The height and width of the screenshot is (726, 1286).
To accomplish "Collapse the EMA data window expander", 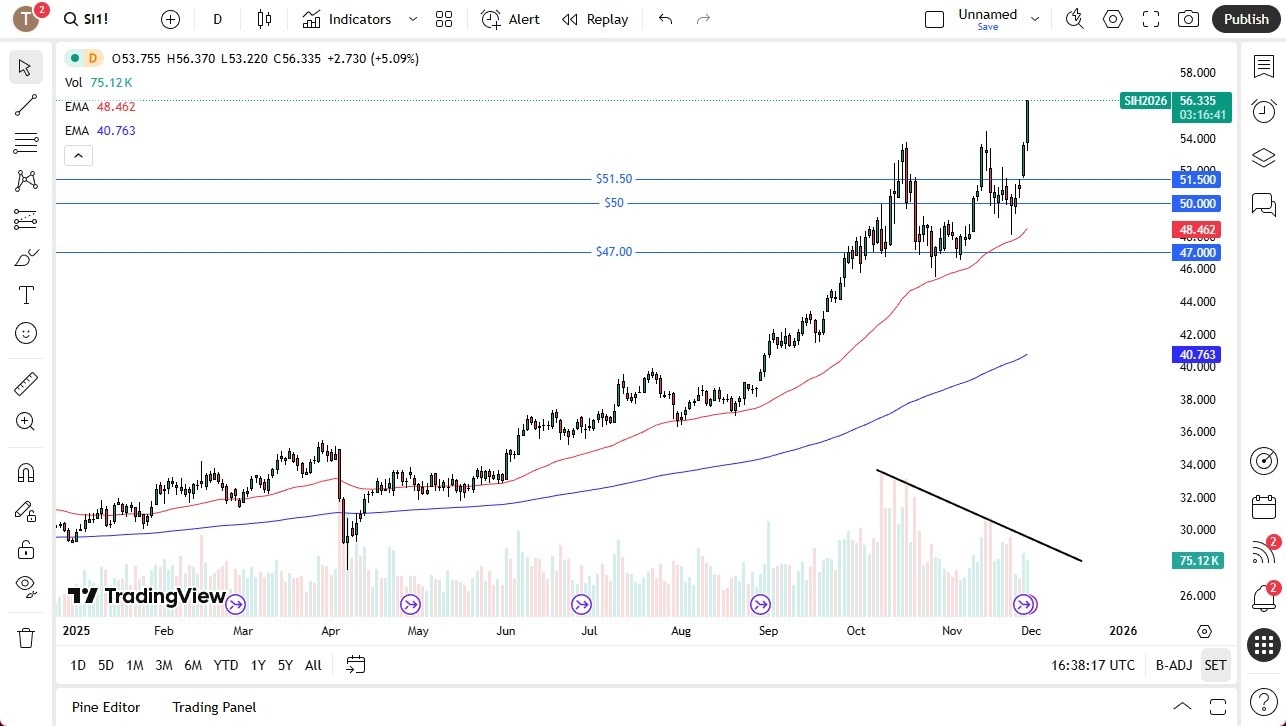I will point(78,155).
